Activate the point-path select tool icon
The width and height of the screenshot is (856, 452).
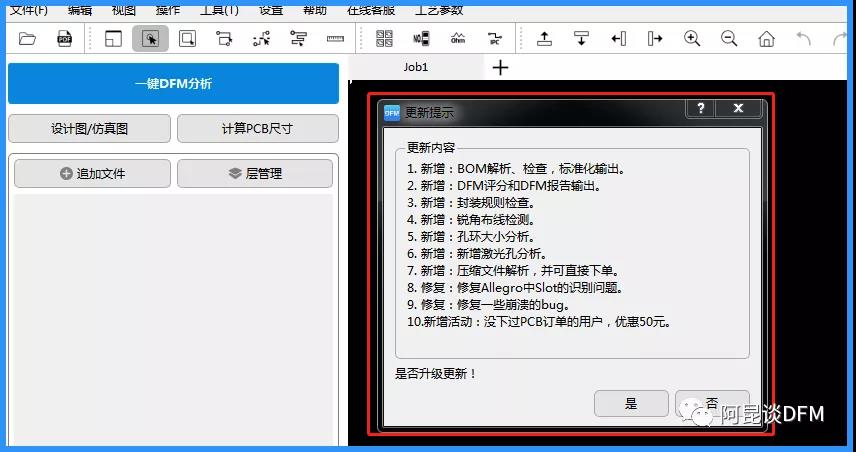pyautogui.click(x=261, y=39)
